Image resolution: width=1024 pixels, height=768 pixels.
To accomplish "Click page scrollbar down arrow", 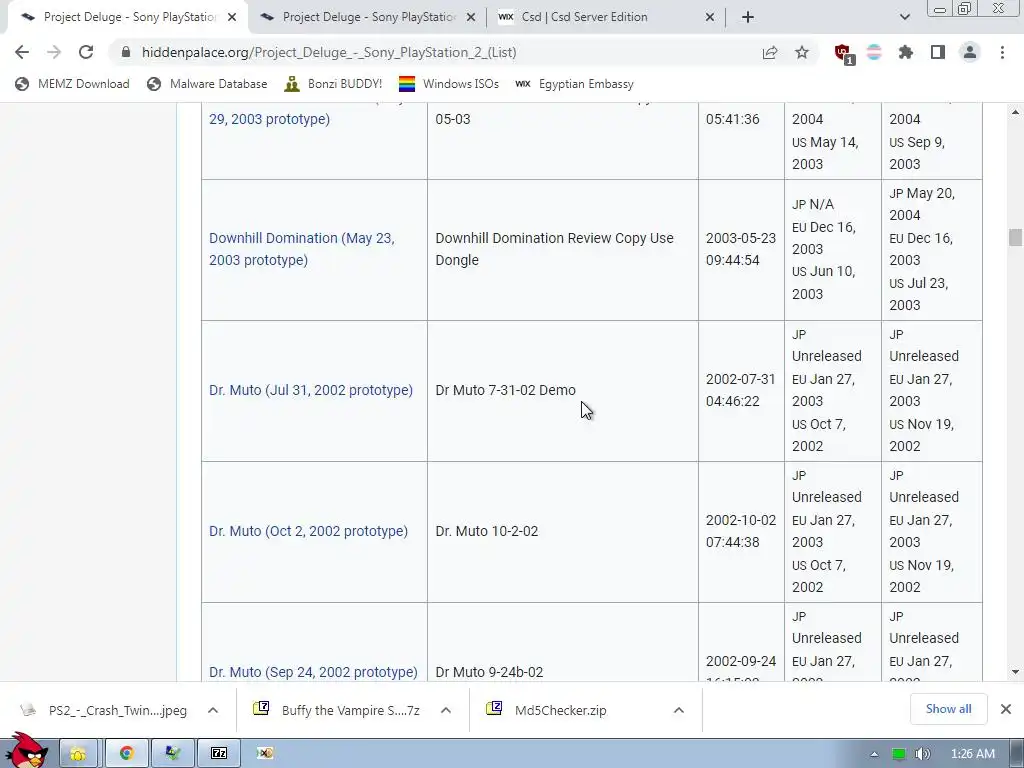I will 1015,672.
